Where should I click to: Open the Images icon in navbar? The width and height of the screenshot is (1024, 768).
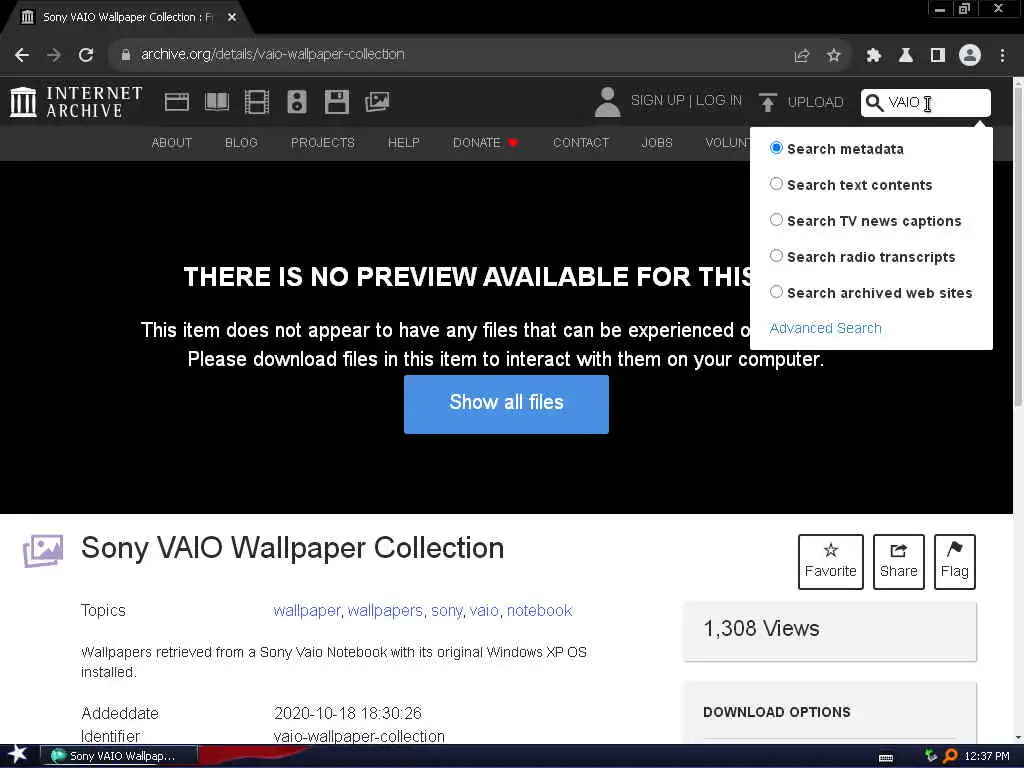[x=377, y=102]
